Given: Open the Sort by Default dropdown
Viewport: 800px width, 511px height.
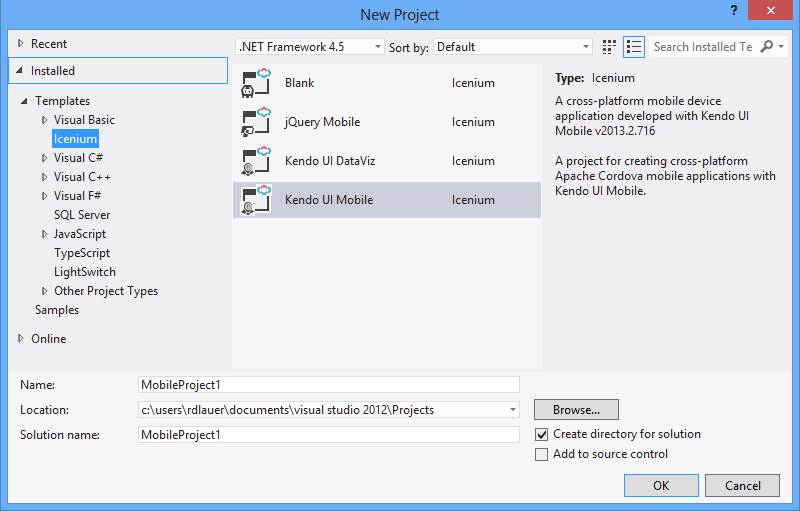Looking at the screenshot, I should point(513,47).
